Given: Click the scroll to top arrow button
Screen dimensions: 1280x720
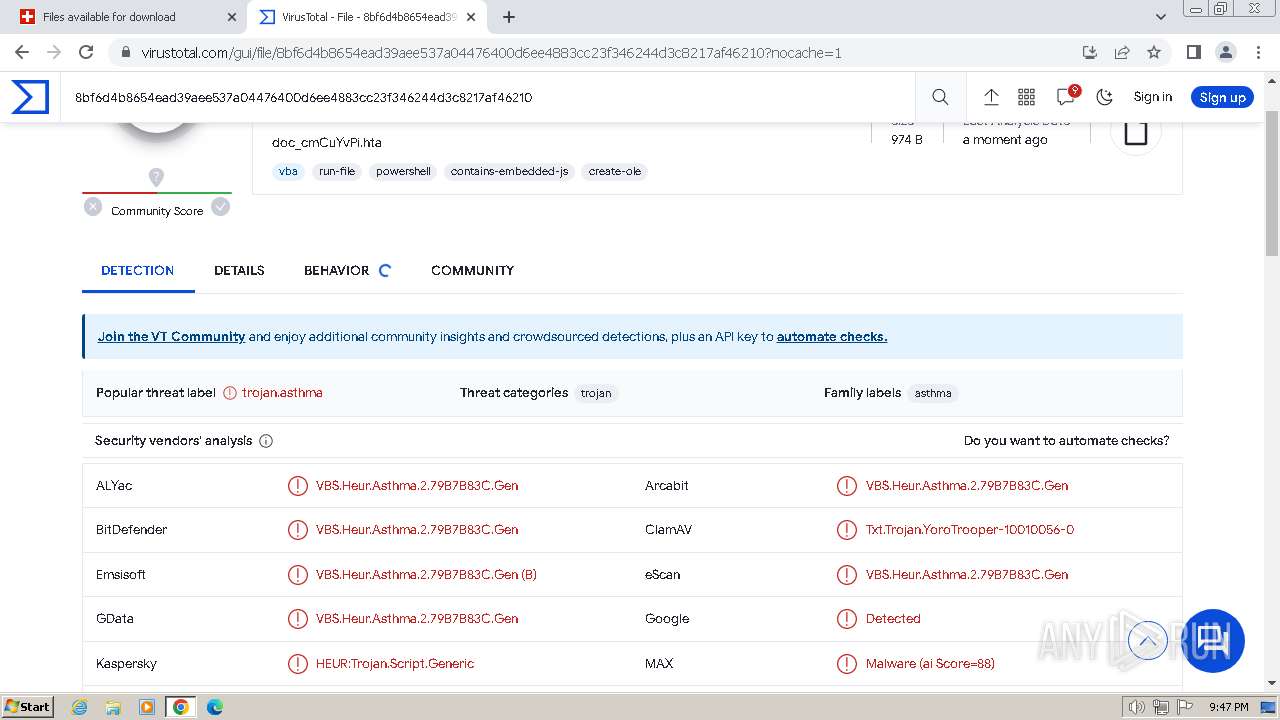Looking at the screenshot, I should point(1148,641).
